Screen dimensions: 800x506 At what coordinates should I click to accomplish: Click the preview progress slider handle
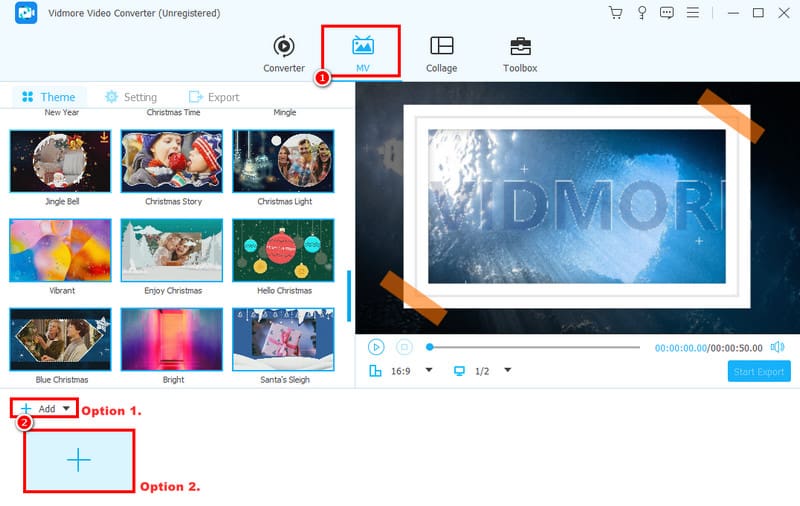(x=430, y=347)
